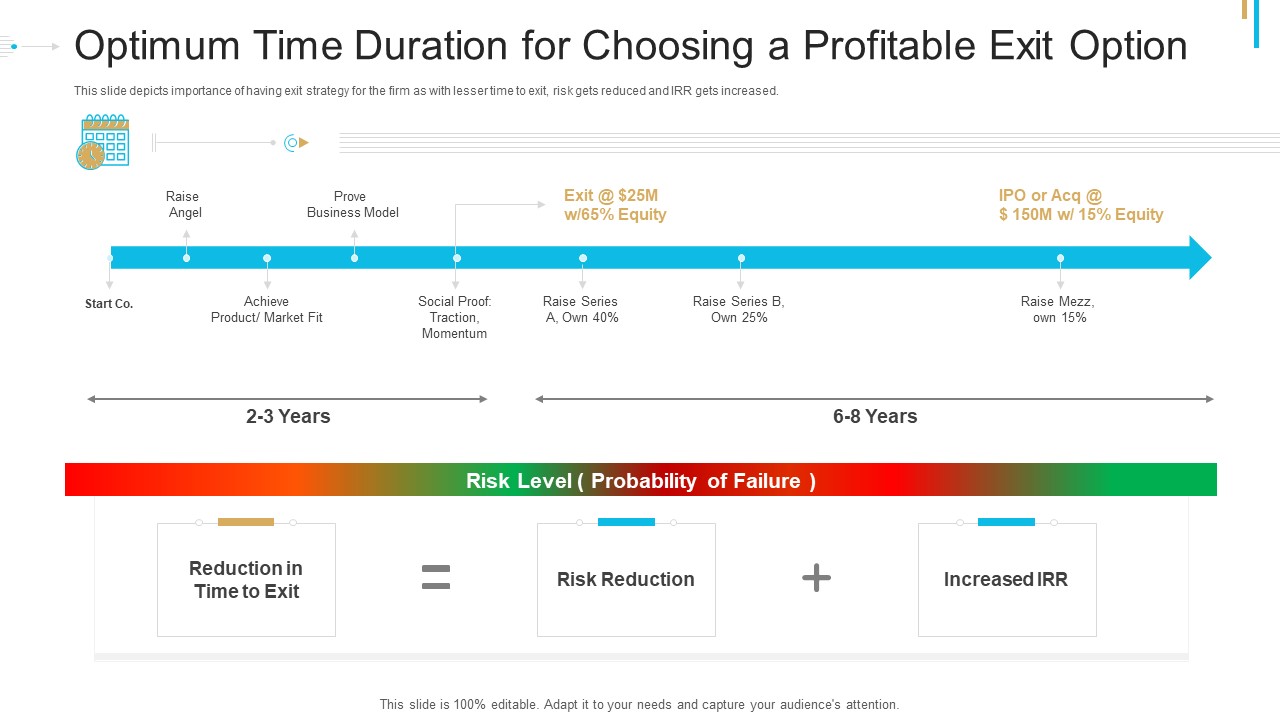Click the plus sign symbol

click(x=816, y=577)
